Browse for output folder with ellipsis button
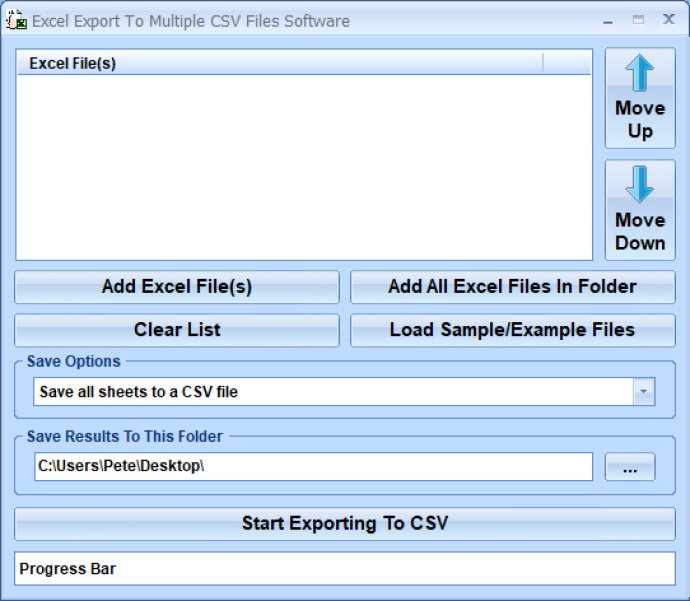The image size is (690, 601). pyautogui.click(x=630, y=466)
